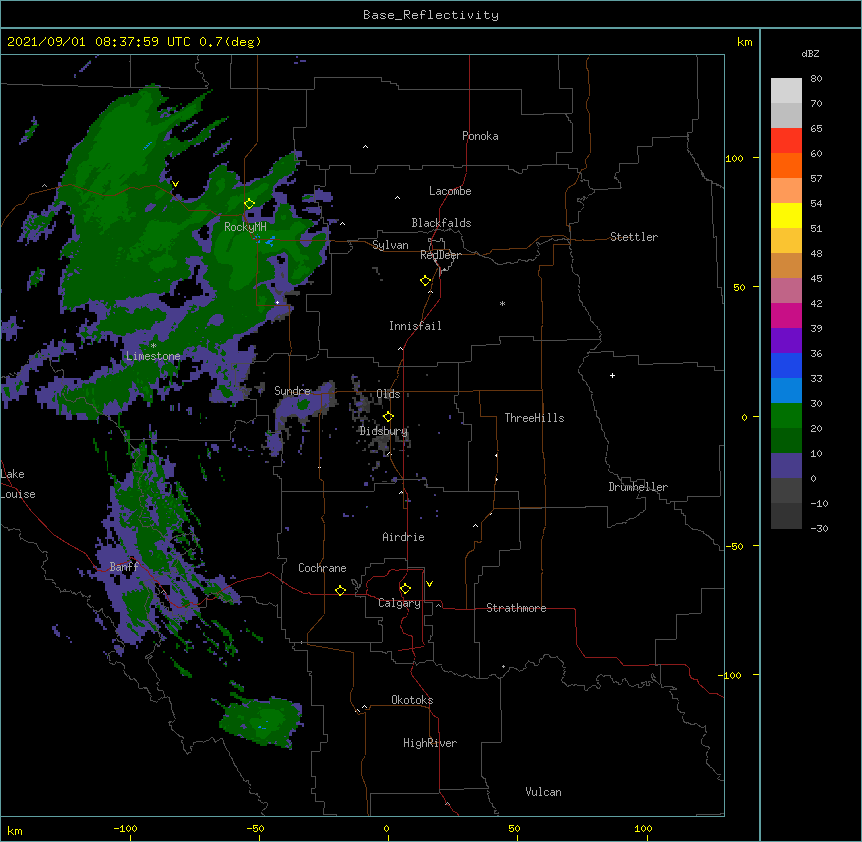
Task: Click the Sylvan label
Action: (390, 245)
